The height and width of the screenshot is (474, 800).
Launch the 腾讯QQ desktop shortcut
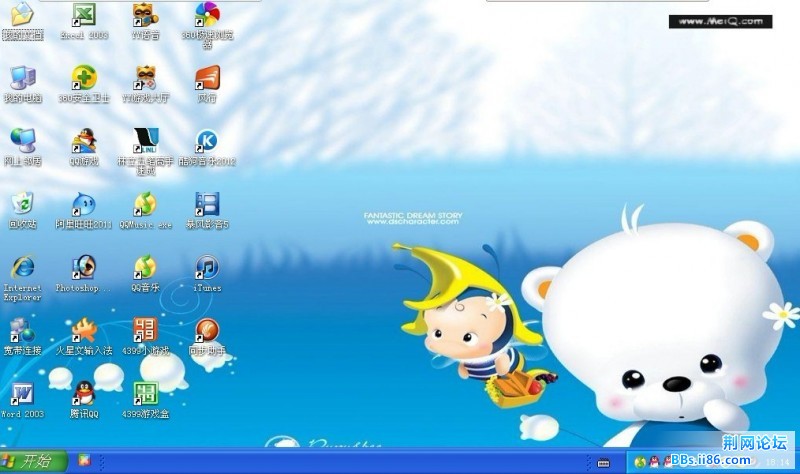[x=84, y=393]
